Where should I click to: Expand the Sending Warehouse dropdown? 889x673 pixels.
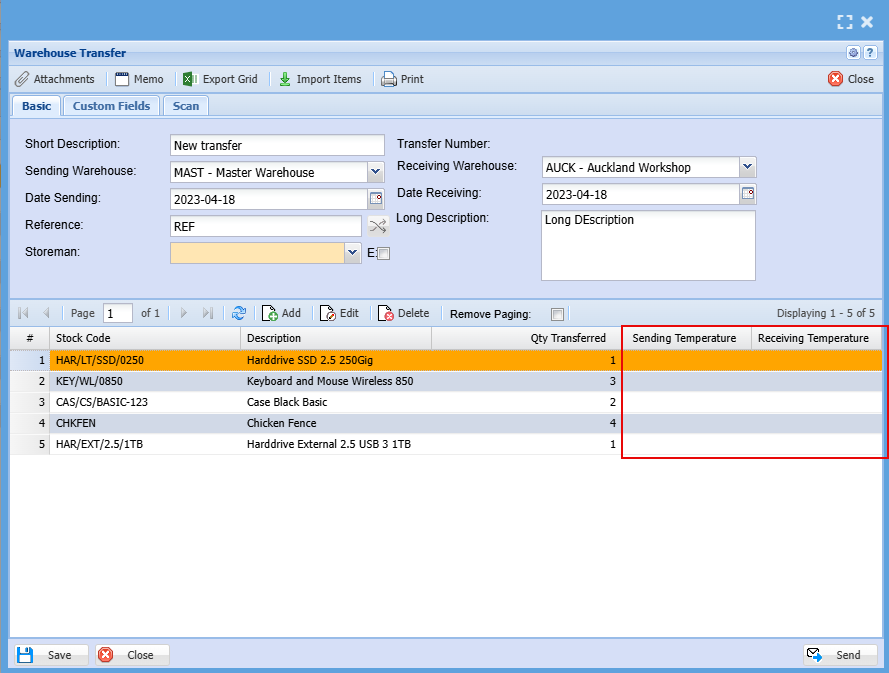pos(376,172)
